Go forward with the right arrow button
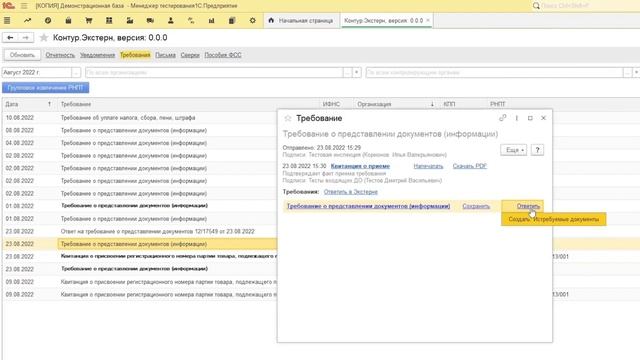Image resolution: width=640 pixels, height=360 pixels. (x=25, y=38)
